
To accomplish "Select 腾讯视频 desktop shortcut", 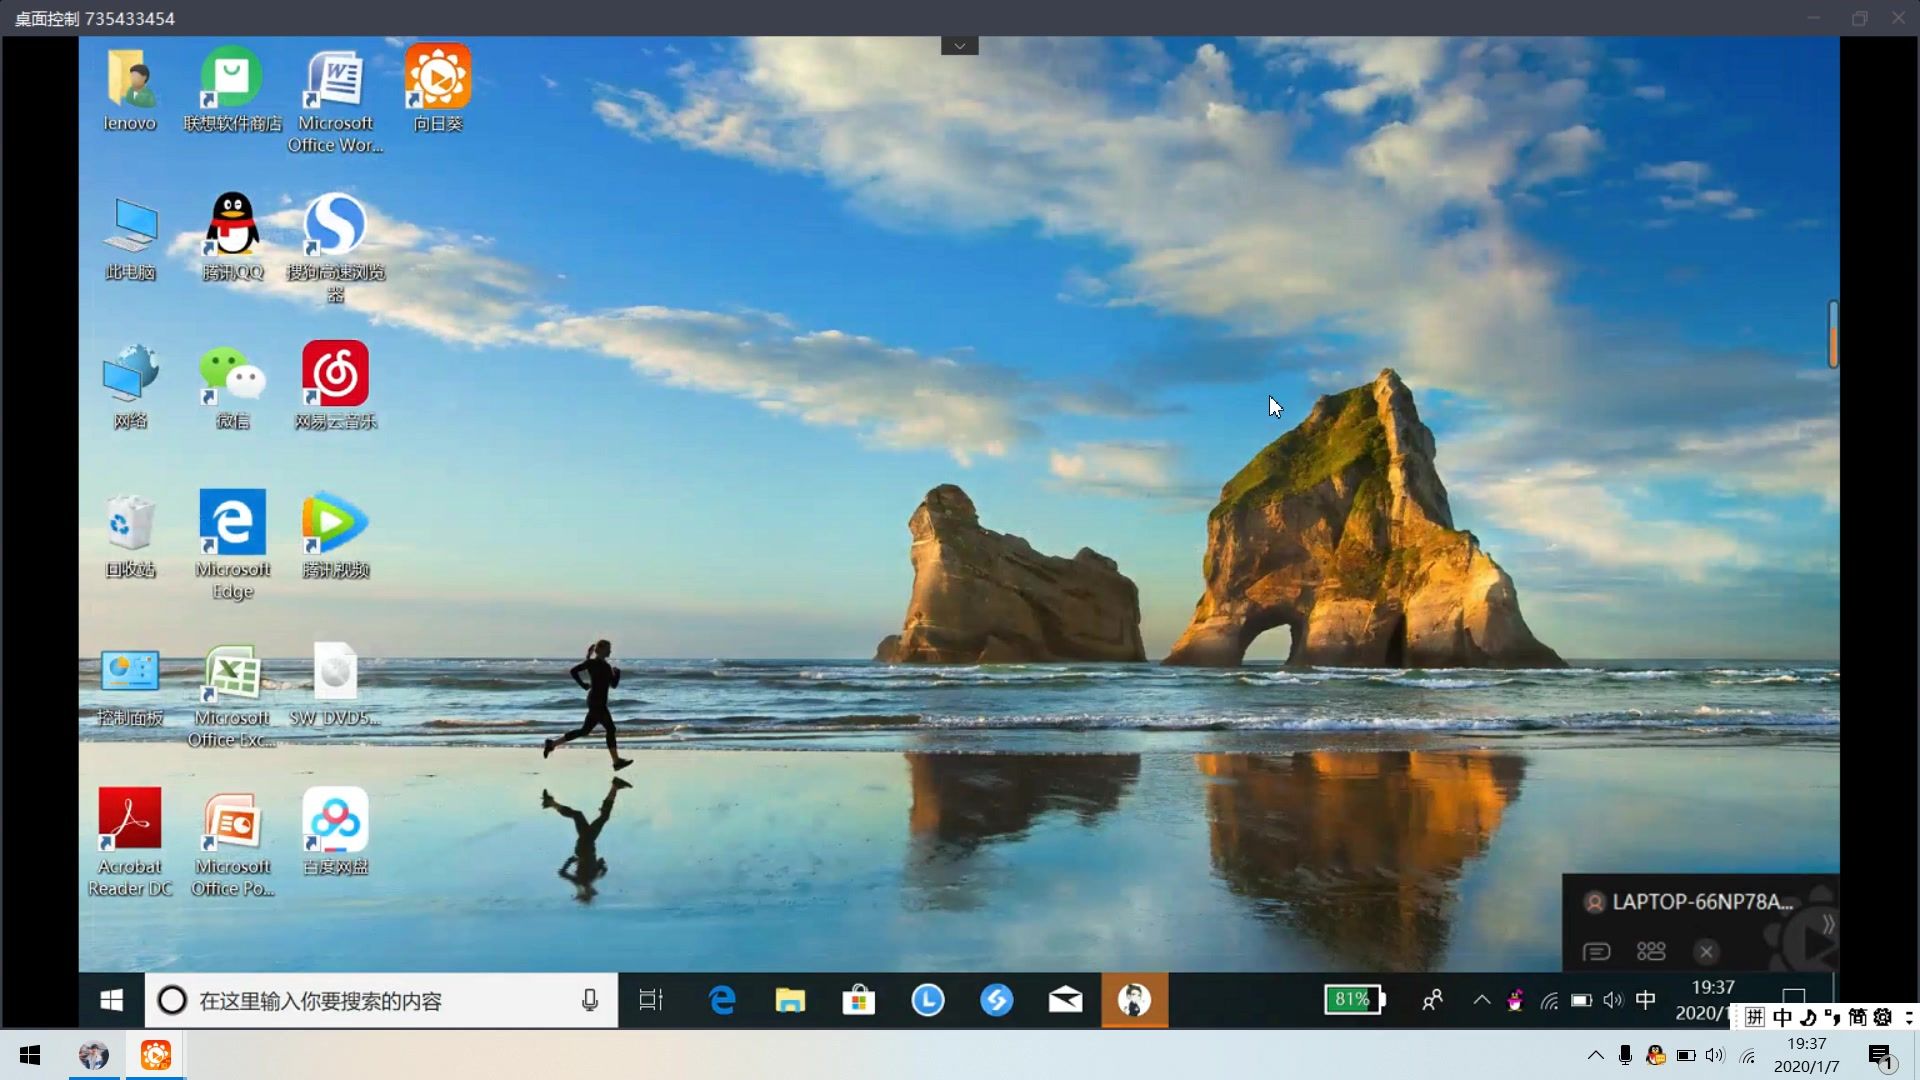I will pos(335,536).
